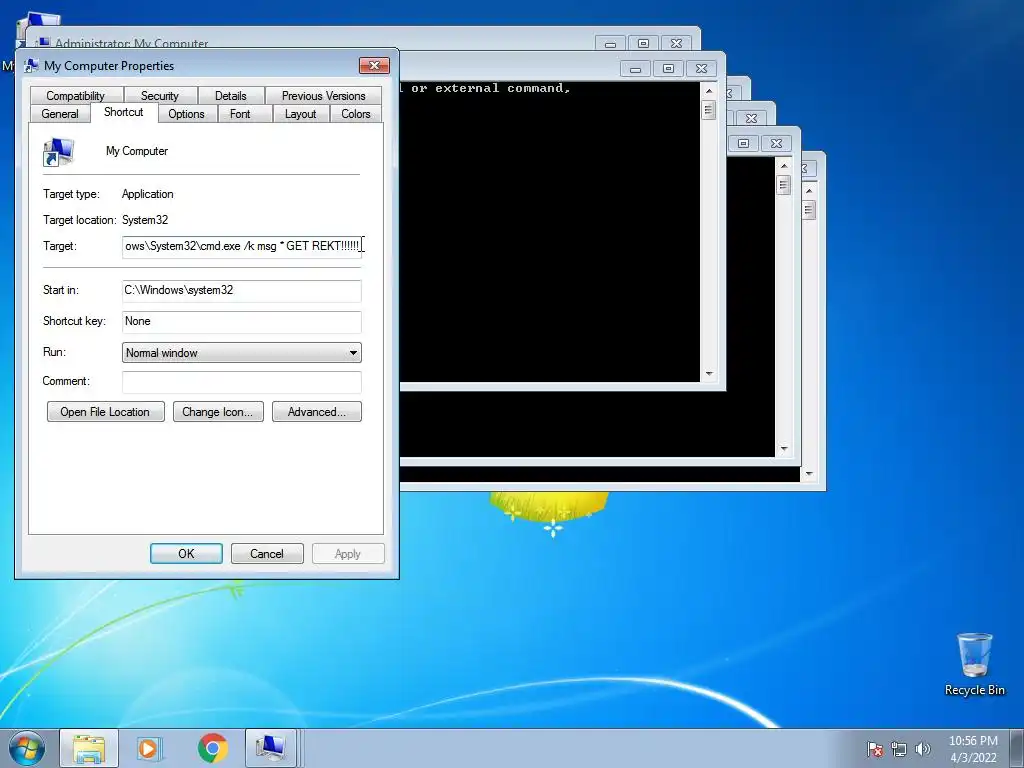Close My Computer Properties dialog
This screenshot has height=768, width=1024.
pos(374,65)
